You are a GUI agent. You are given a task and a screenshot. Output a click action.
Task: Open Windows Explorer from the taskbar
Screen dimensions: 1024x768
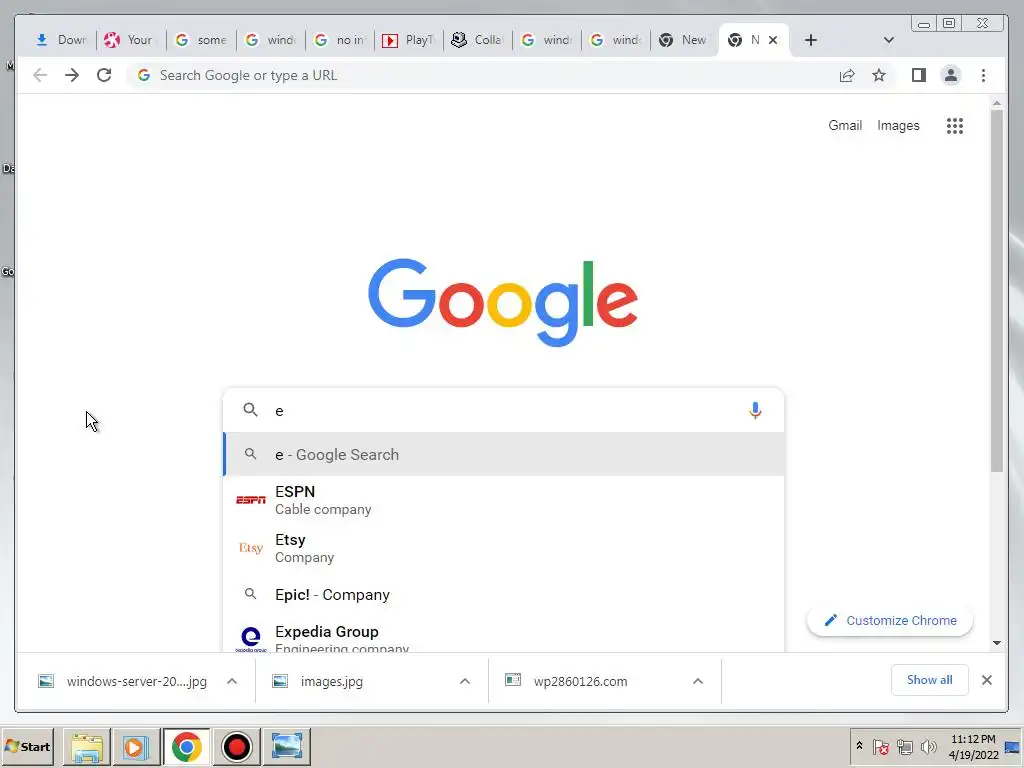coord(87,746)
